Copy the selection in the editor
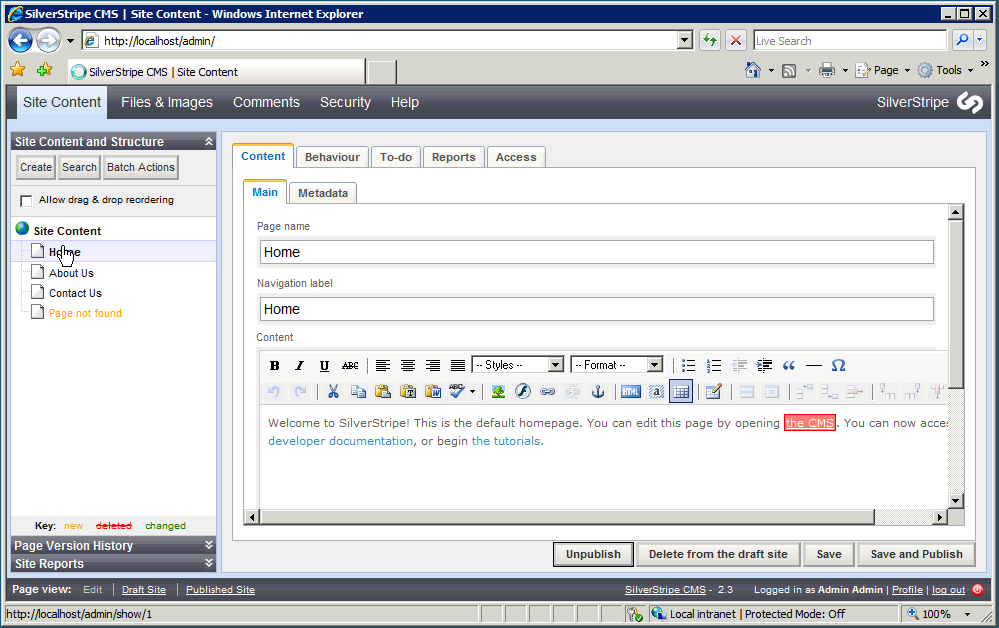The width and height of the screenshot is (999, 628). (358, 392)
